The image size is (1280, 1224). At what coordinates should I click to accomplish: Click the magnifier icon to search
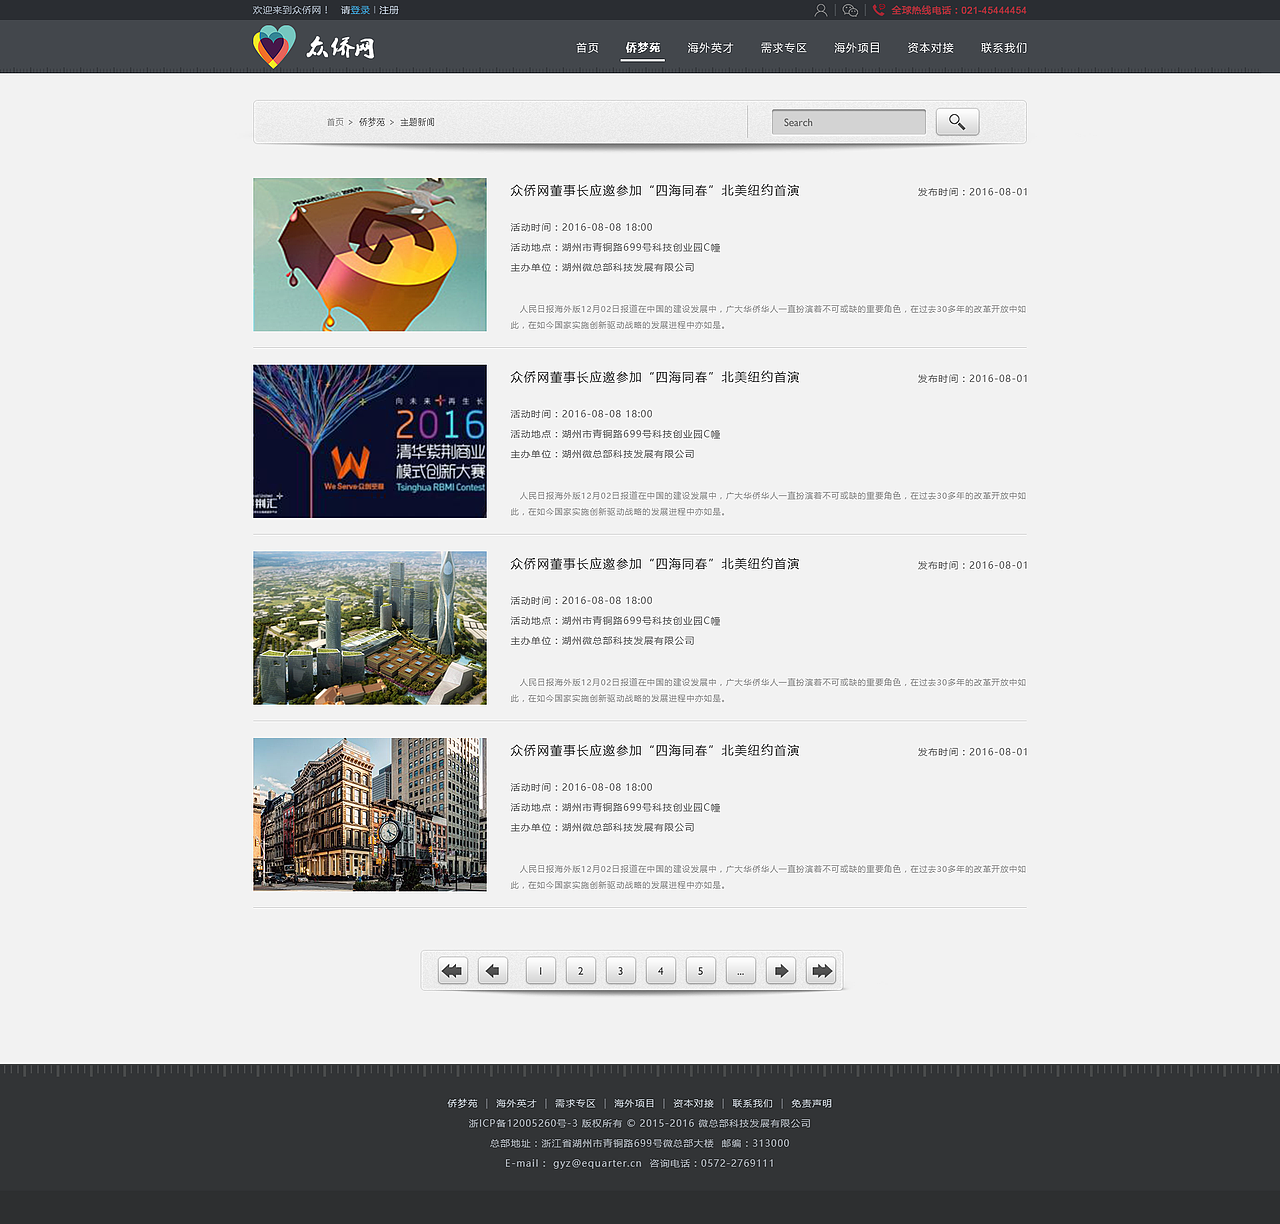tap(956, 121)
